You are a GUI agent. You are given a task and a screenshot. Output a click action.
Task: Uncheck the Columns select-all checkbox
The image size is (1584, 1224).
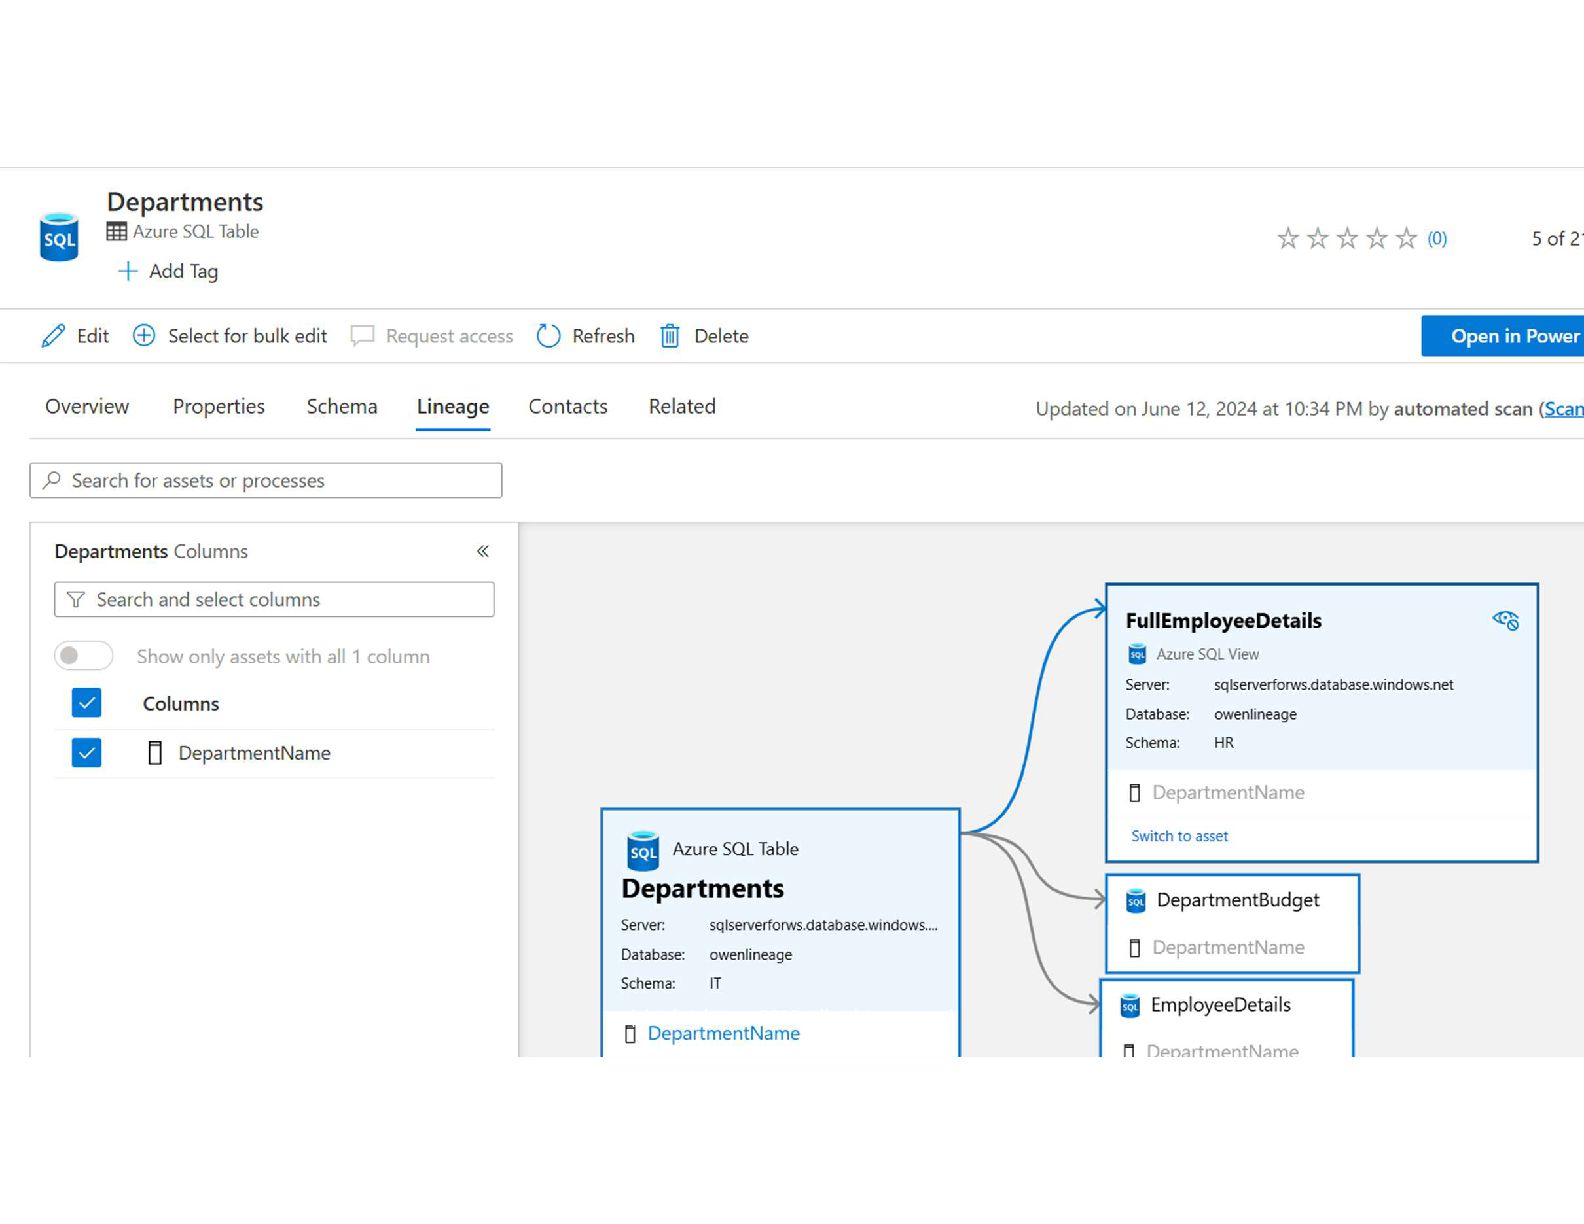pos(87,703)
